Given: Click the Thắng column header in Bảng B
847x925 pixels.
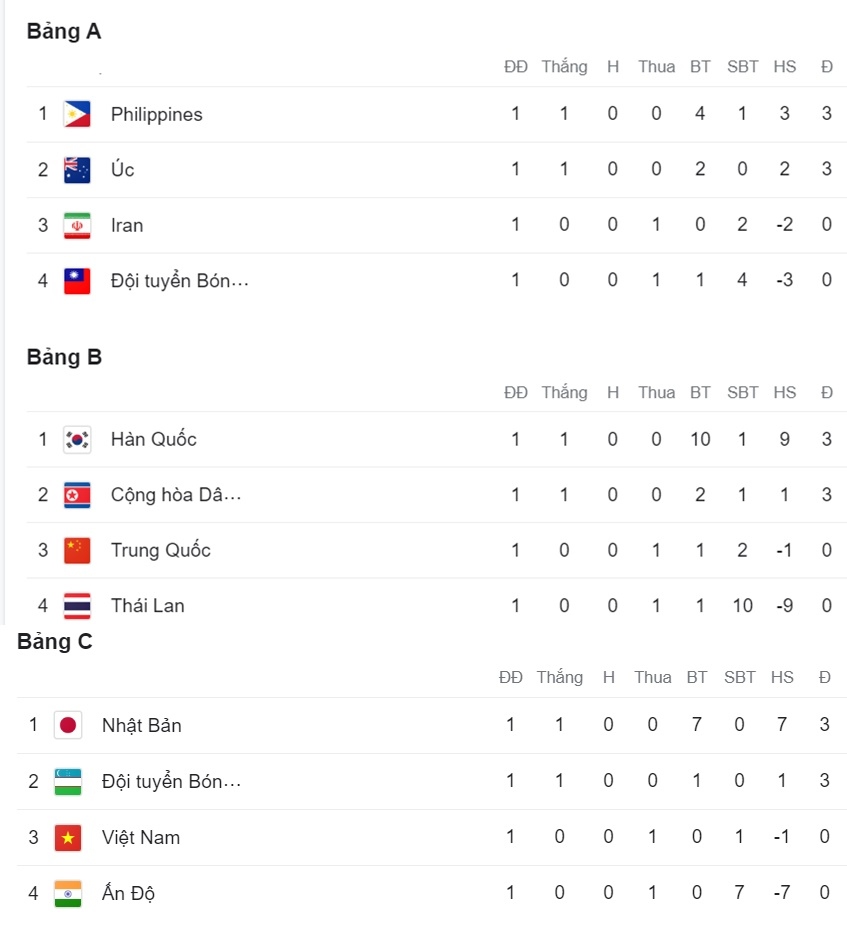Looking at the screenshot, I should [x=564, y=393].
